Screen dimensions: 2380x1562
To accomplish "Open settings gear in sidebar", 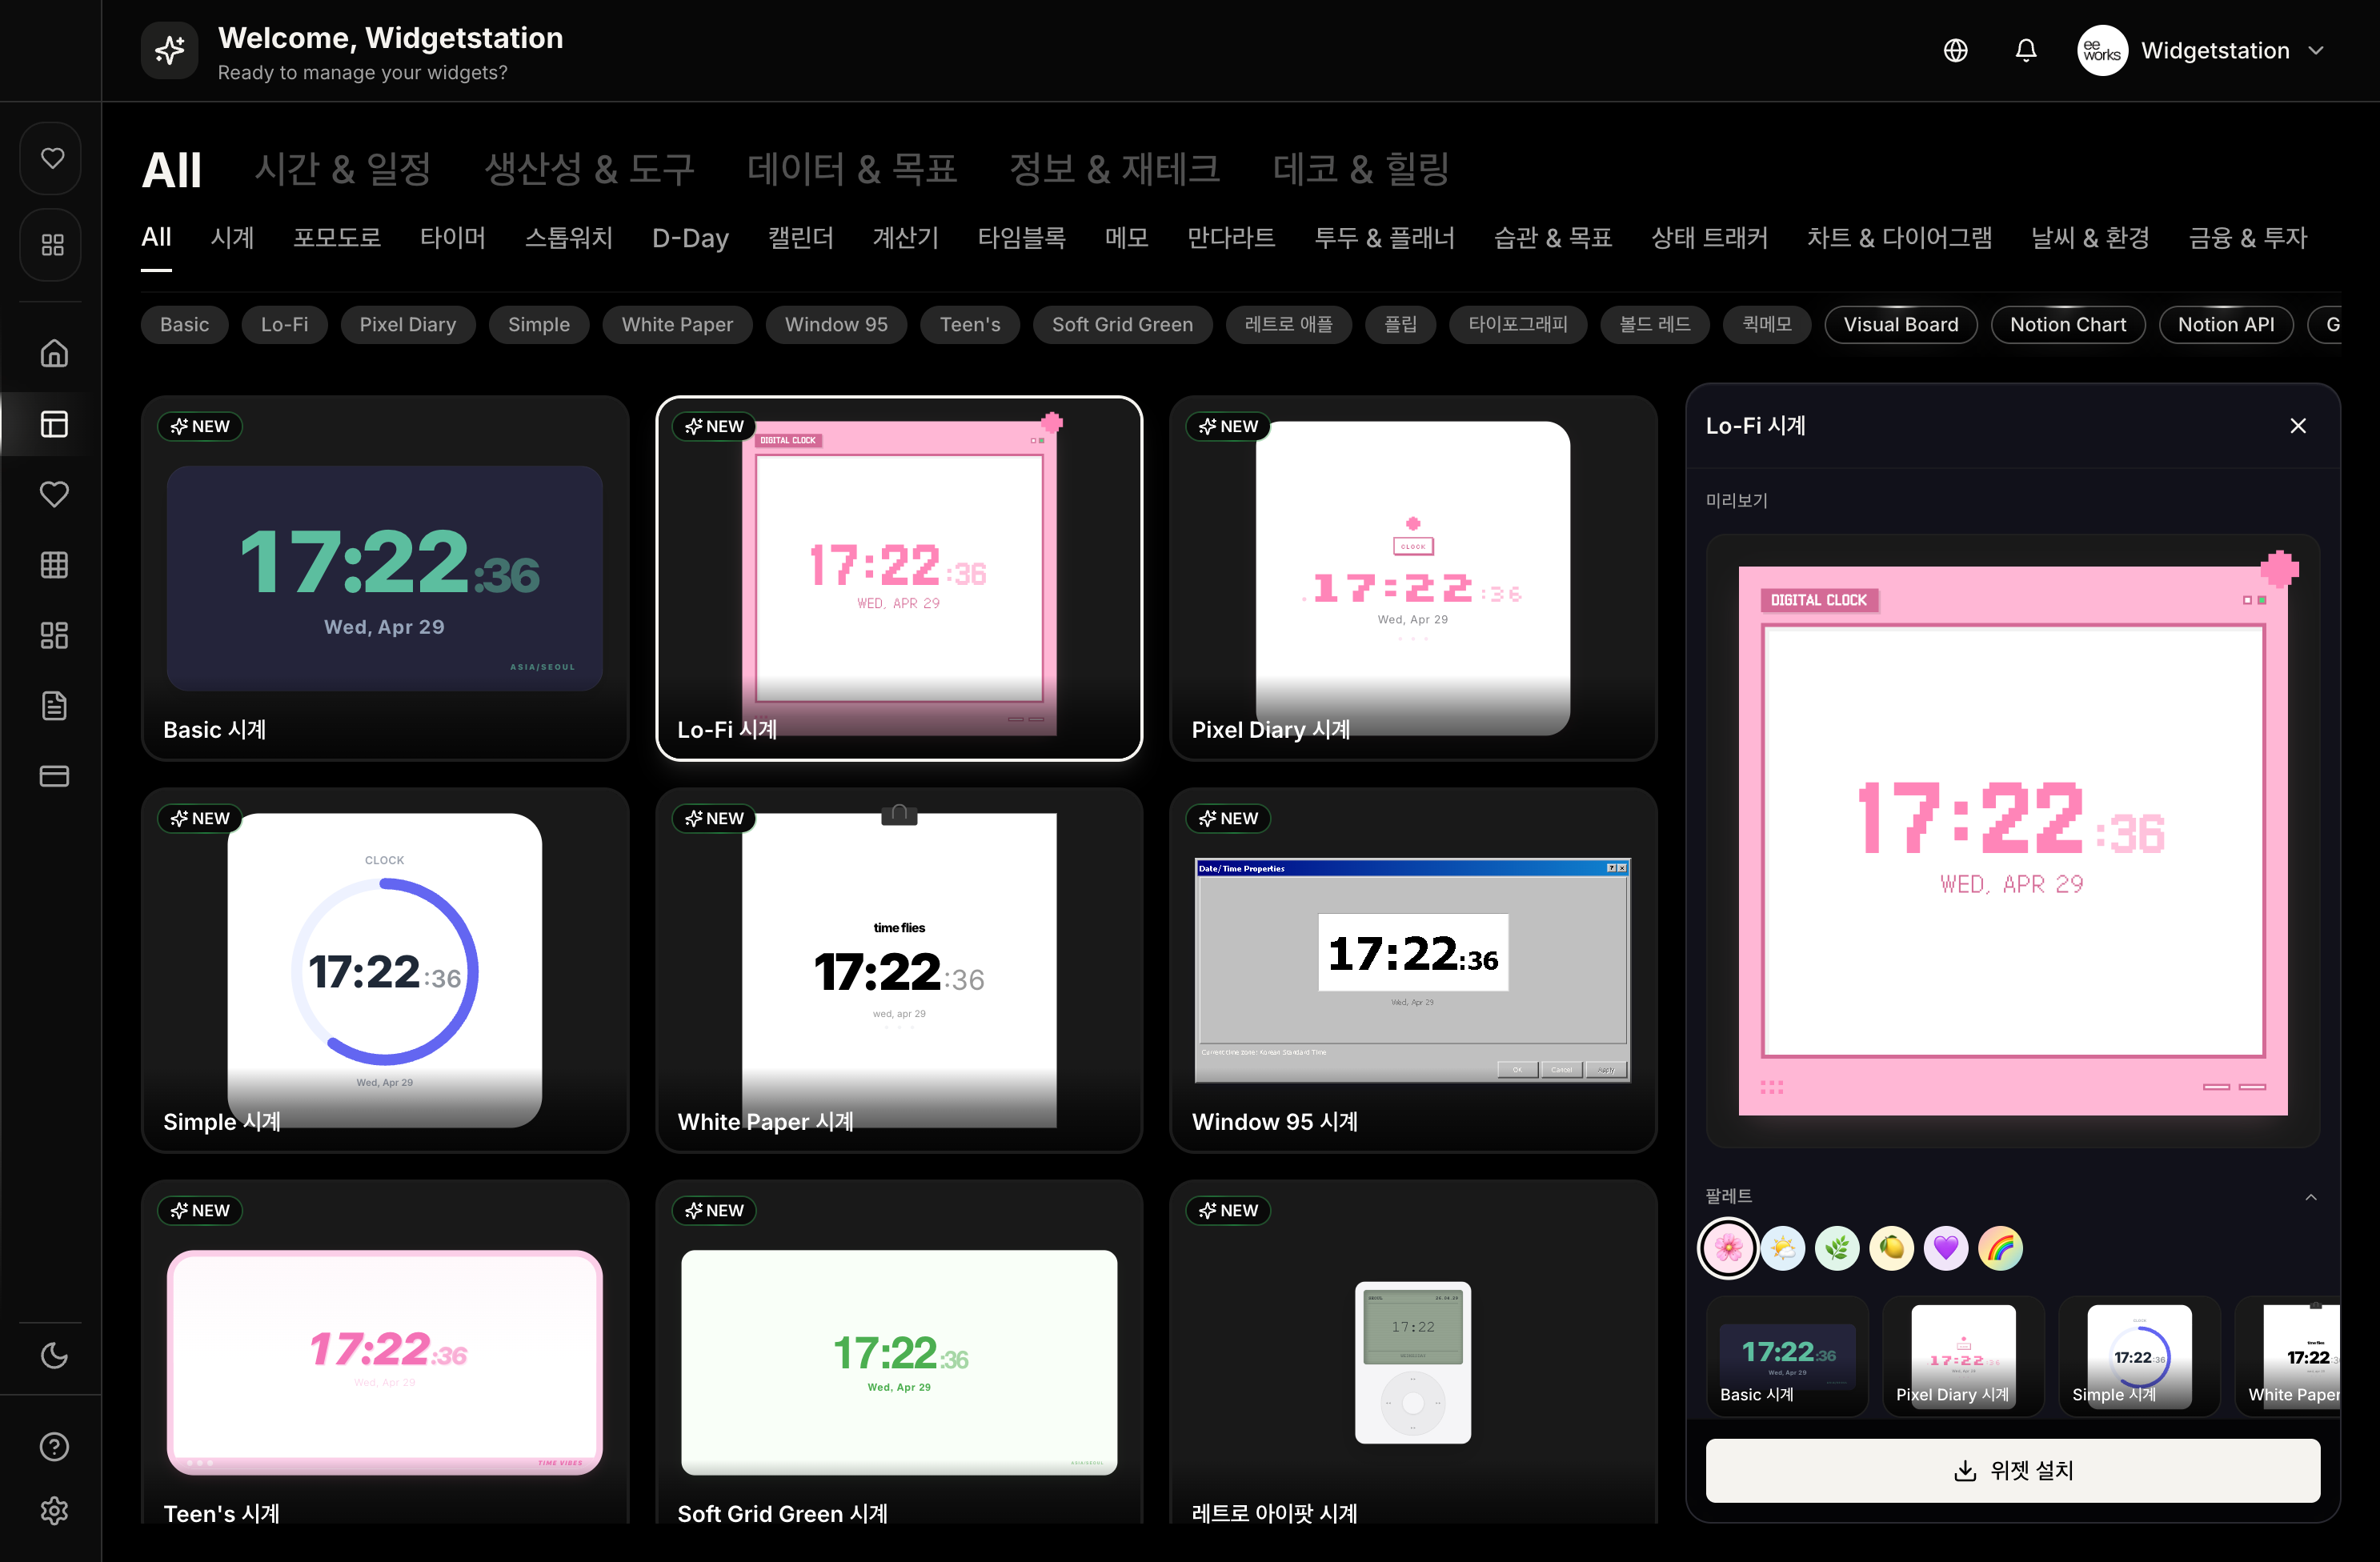I will [x=54, y=1510].
